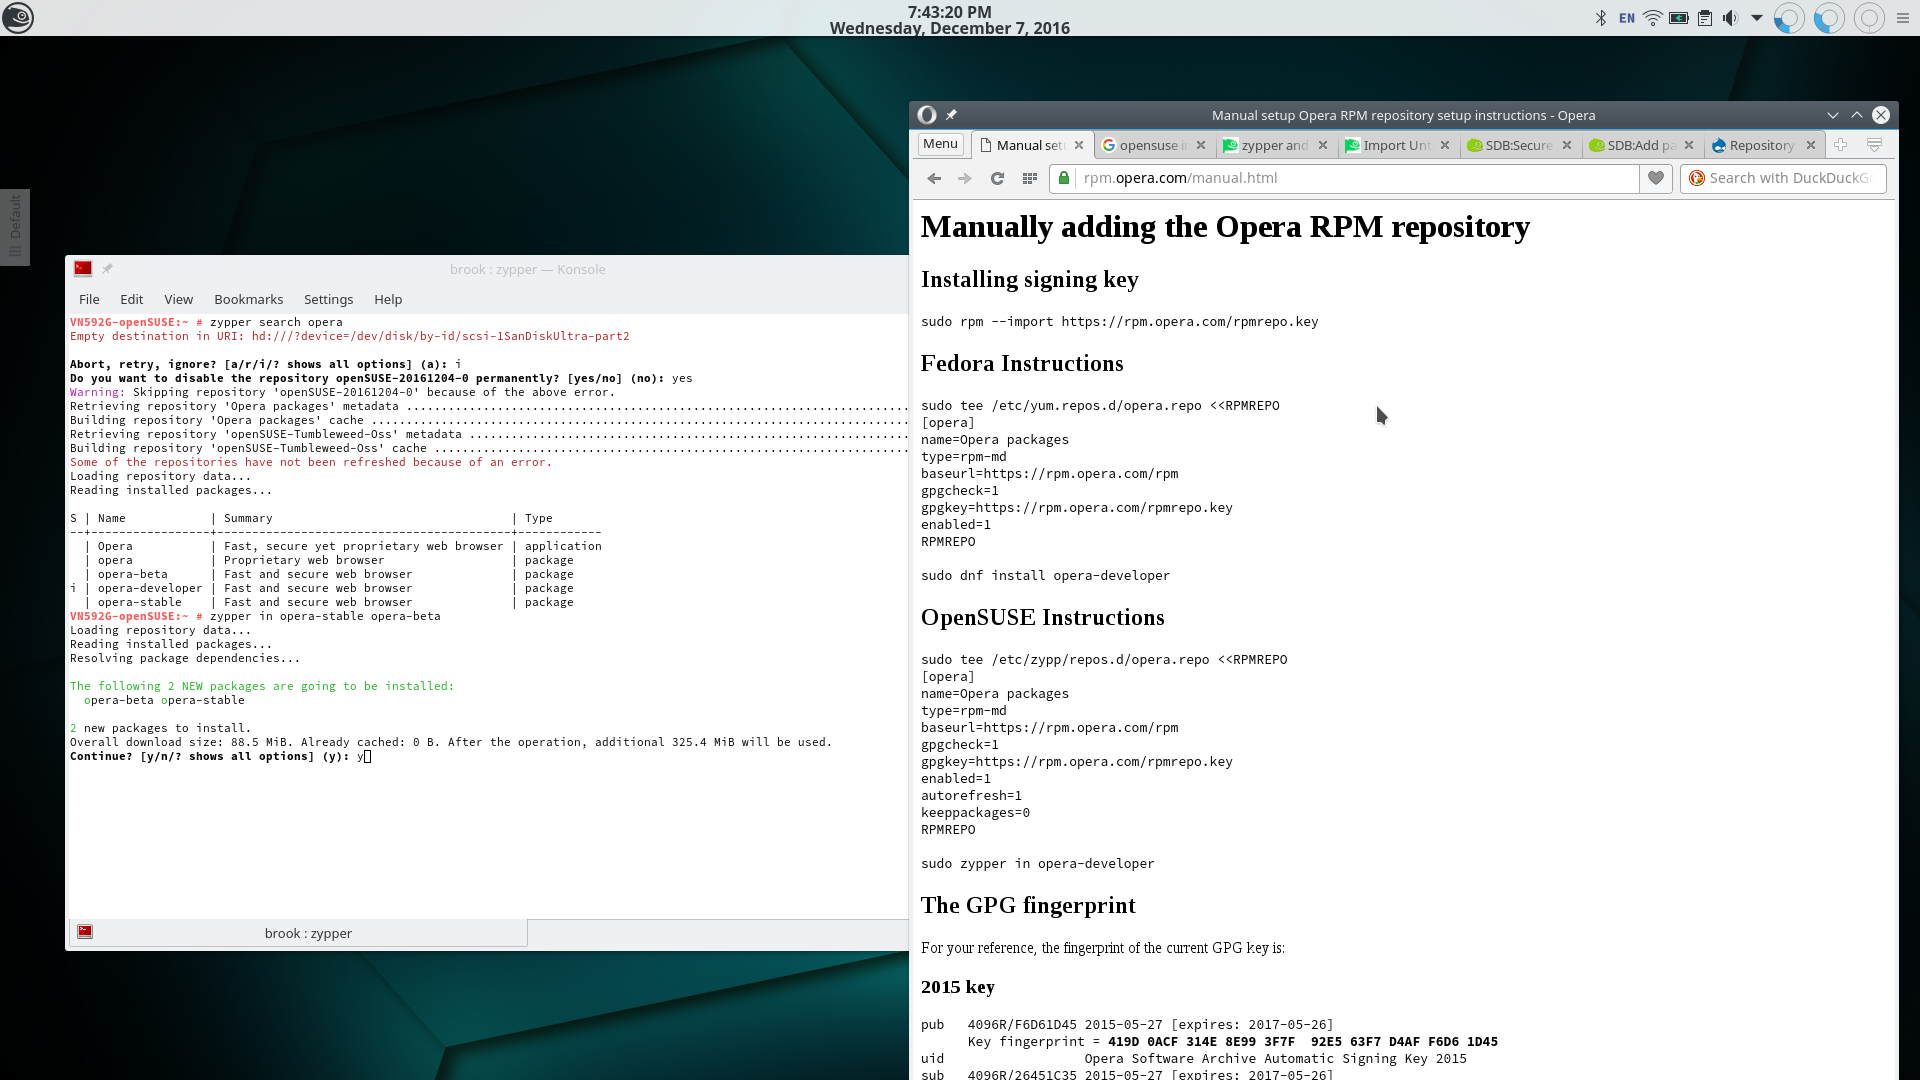Open audio volume tray control
Viewport: 1920px width, 1080px height.
(x=1730, y=18)
